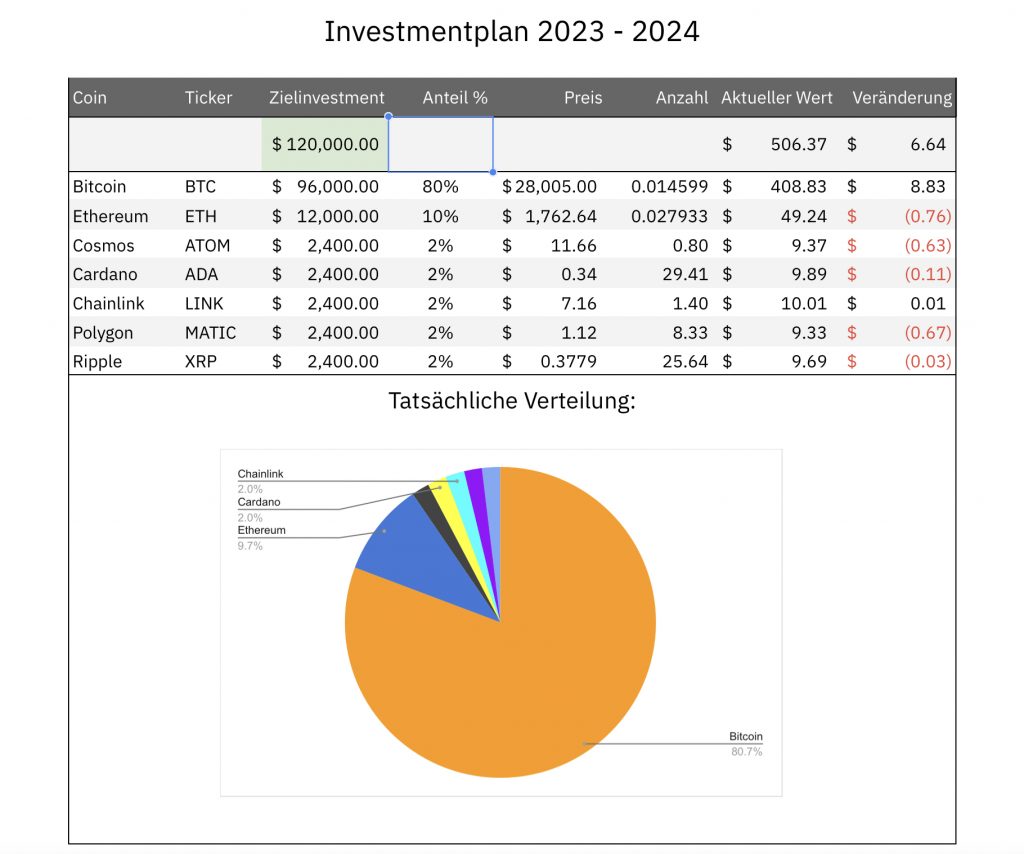The image size is (1024, 854).
Task: Select the Bitcoin coin name cell
Action: (x=99, y=187)
